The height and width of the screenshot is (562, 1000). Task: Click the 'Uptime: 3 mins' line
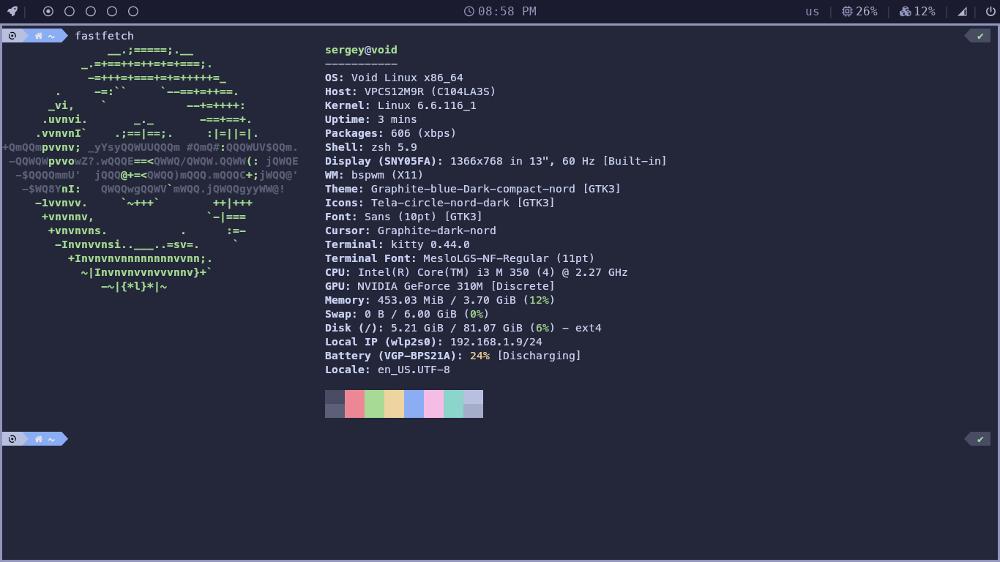(x=371, y=119)
